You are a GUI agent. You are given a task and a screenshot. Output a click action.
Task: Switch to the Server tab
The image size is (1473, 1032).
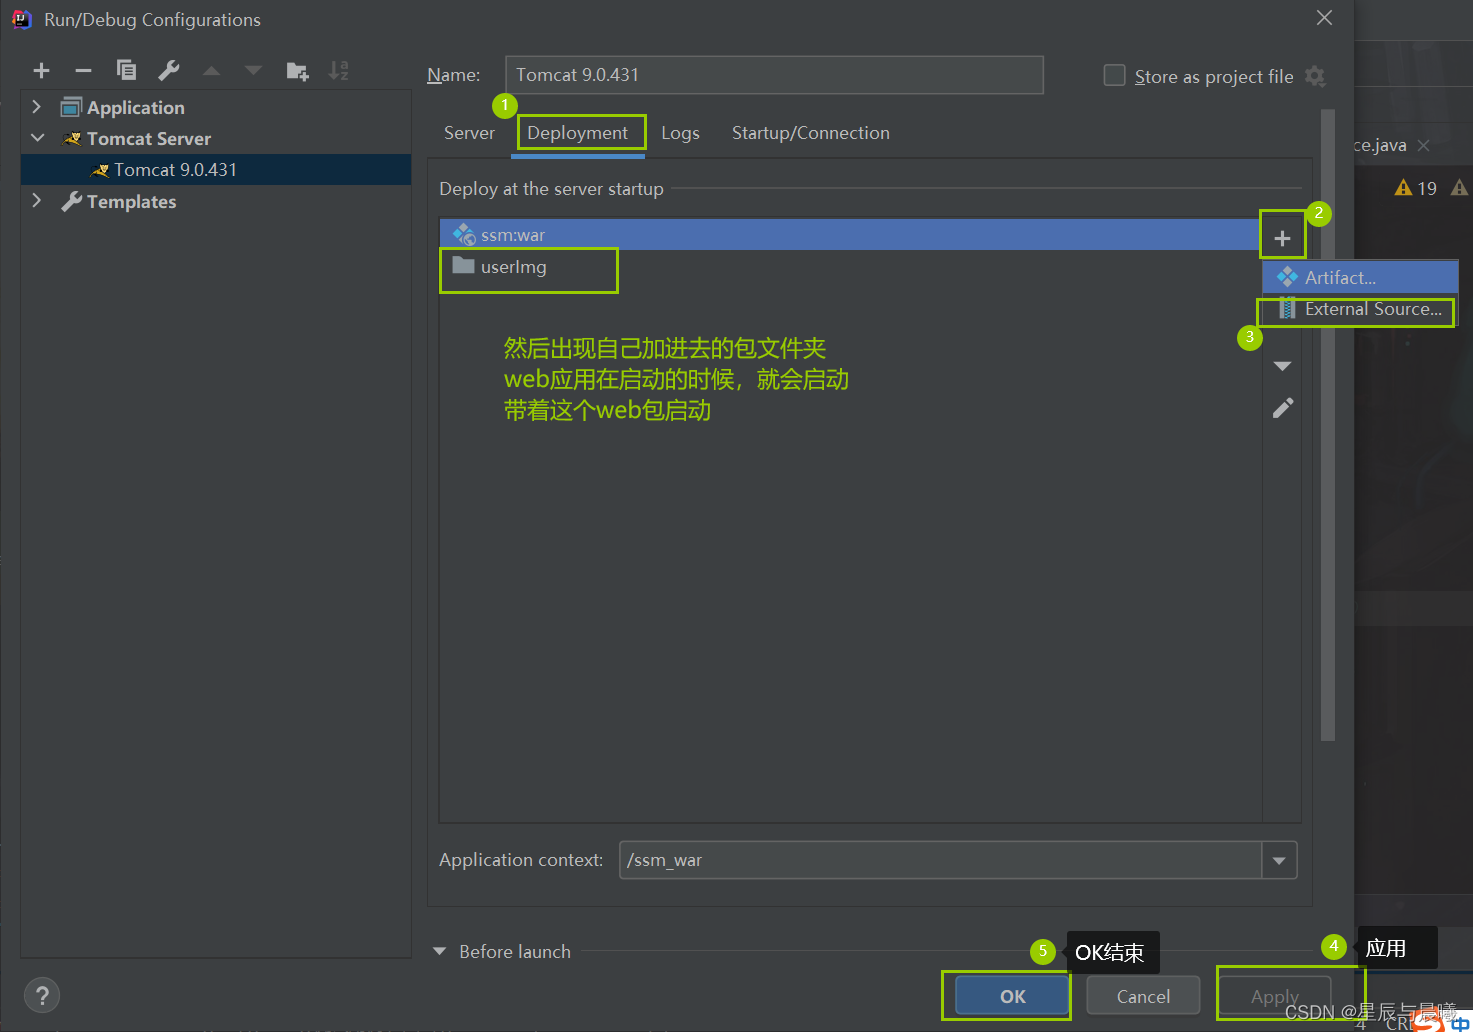point(469,133)
